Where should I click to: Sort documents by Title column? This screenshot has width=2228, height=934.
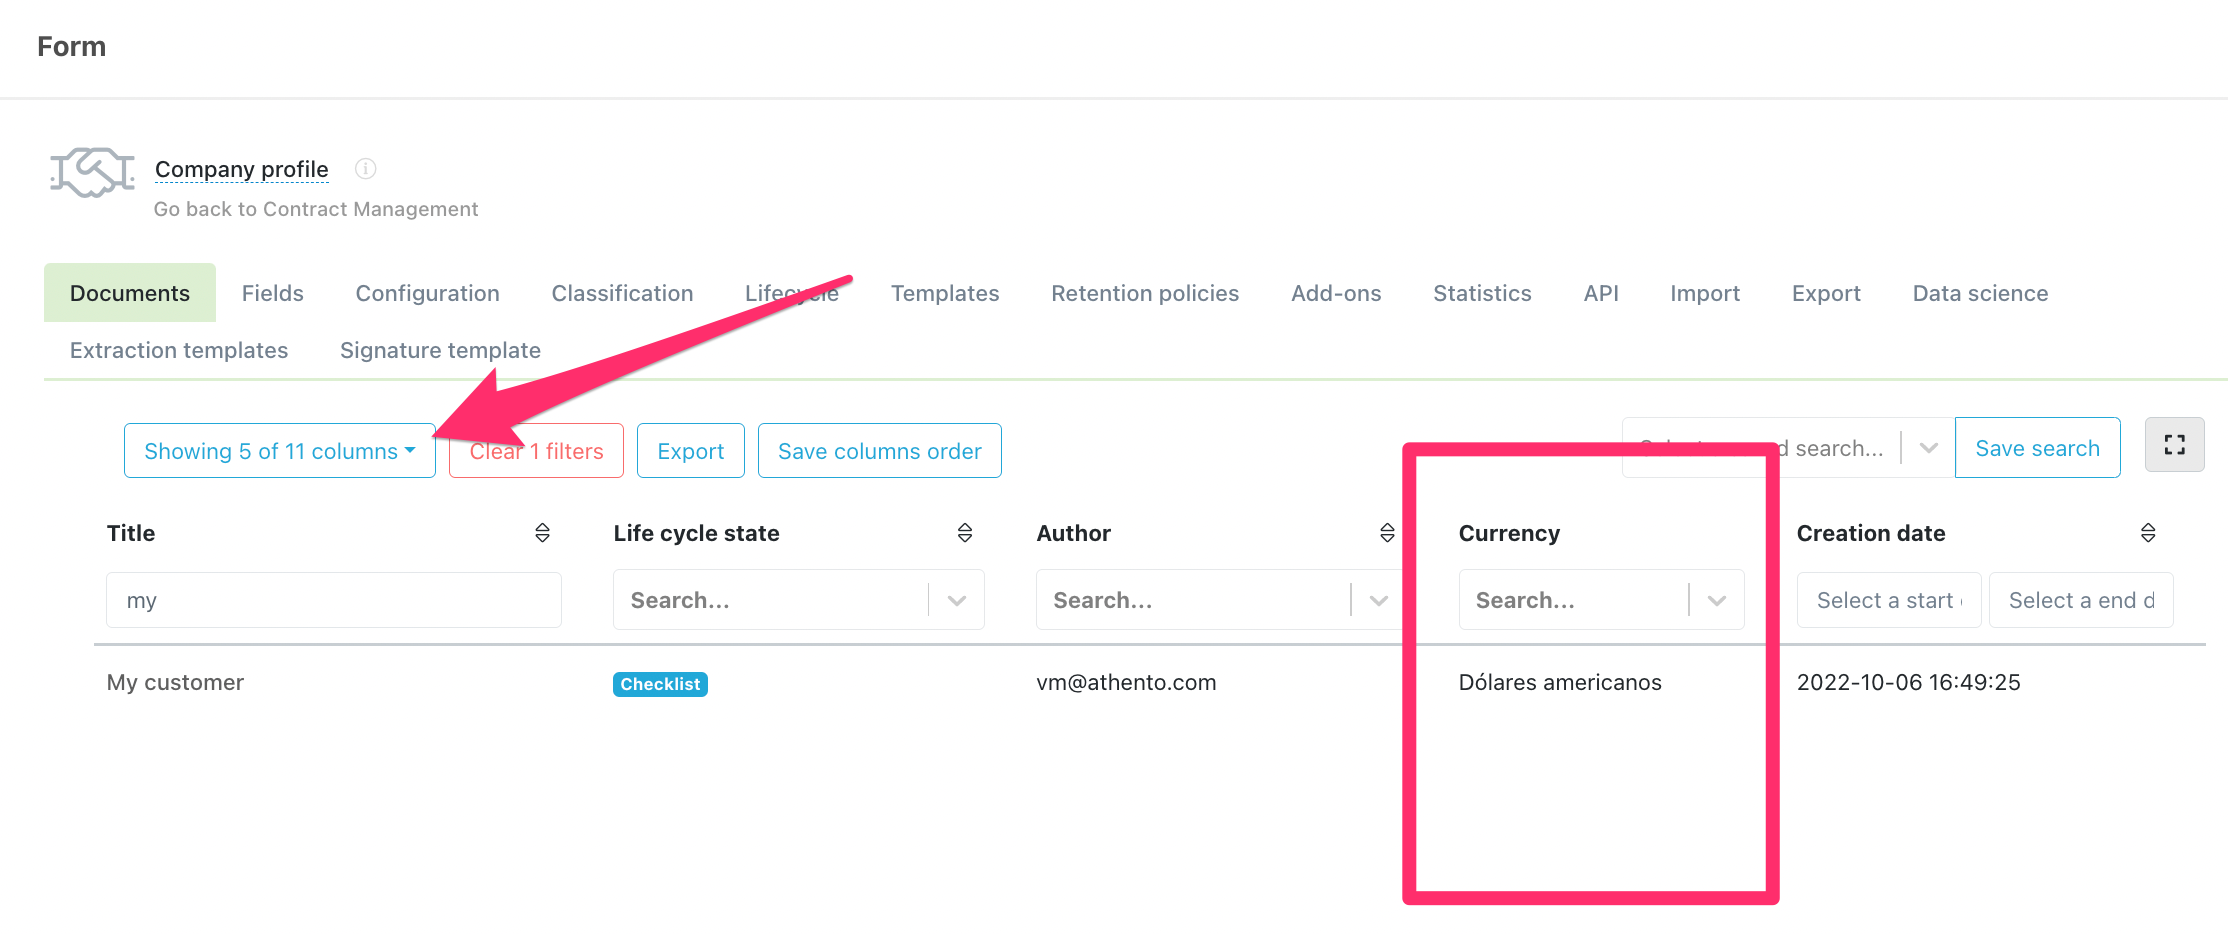(542, 533)
